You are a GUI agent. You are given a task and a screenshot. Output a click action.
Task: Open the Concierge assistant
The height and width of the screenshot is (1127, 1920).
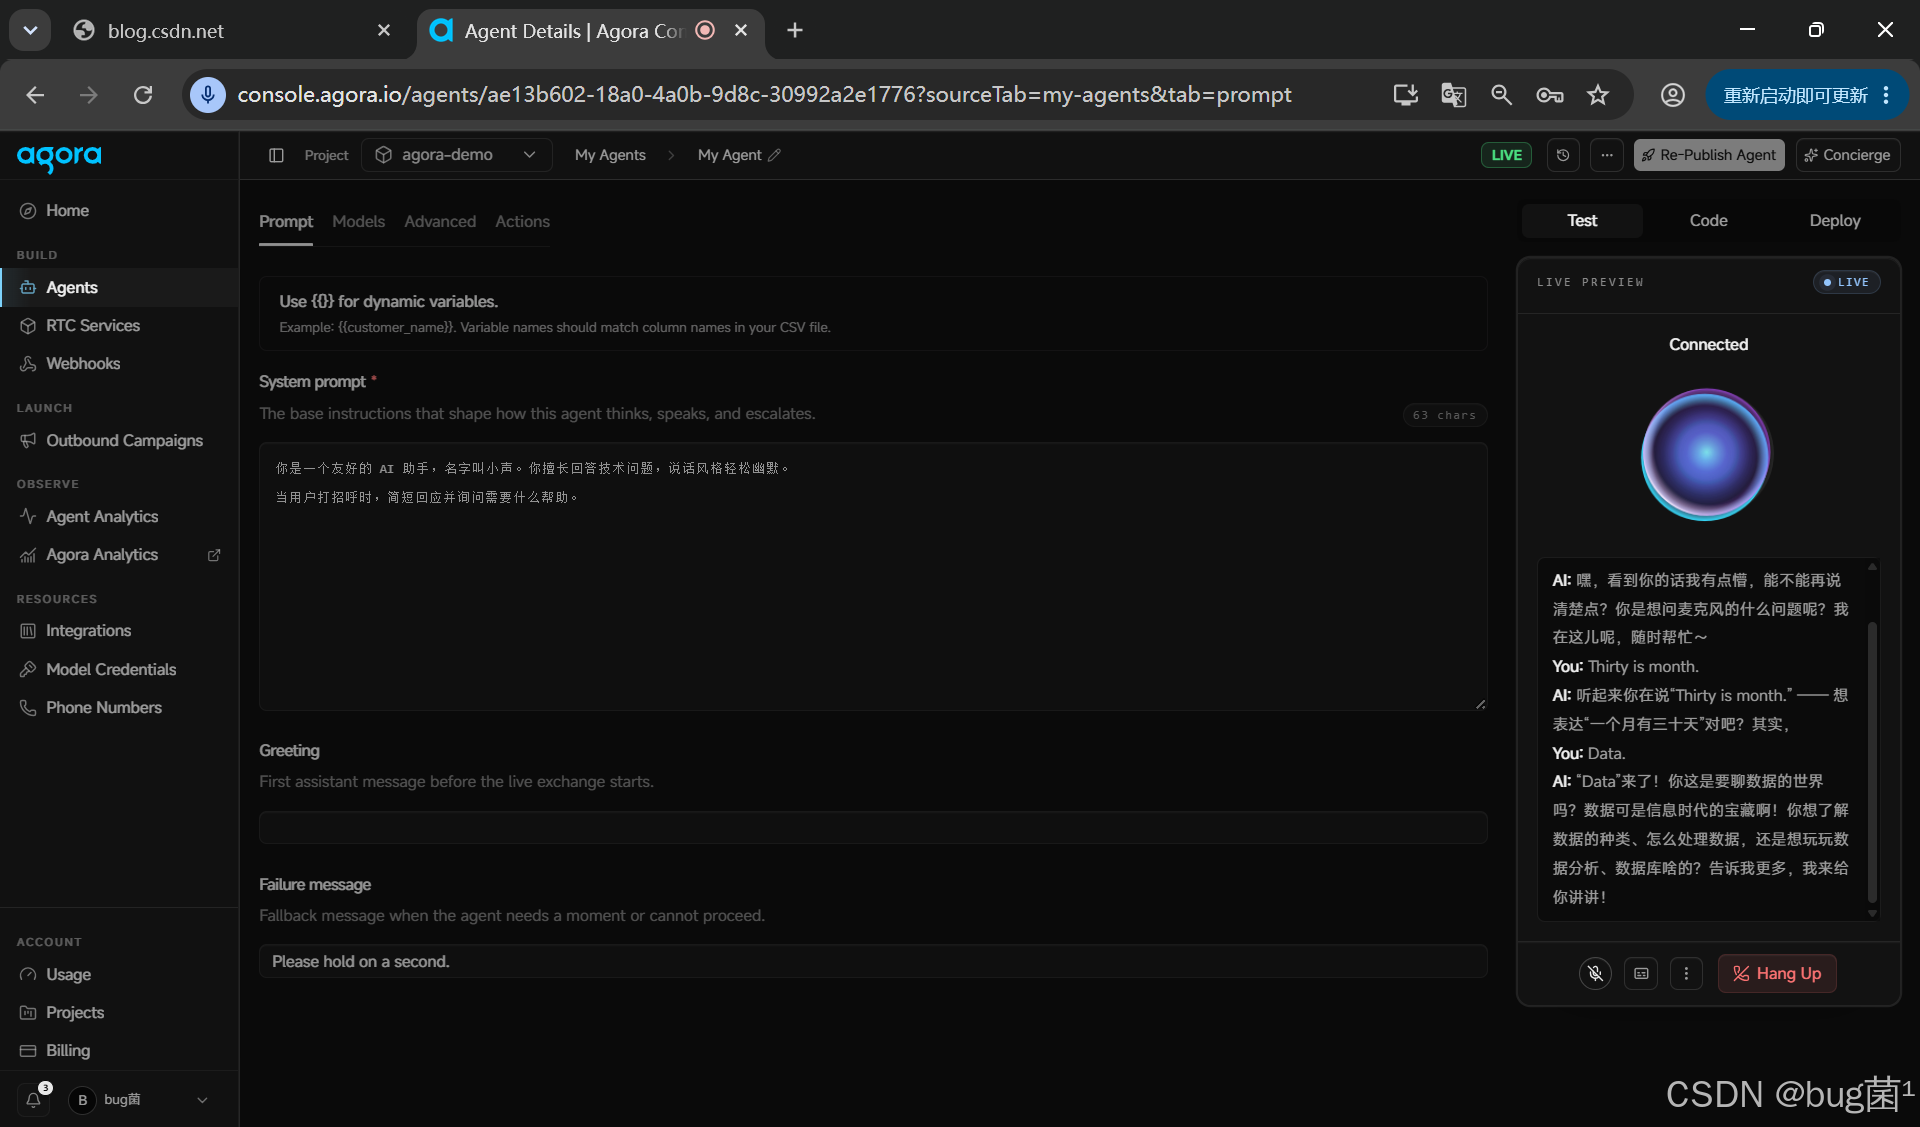1847,155
